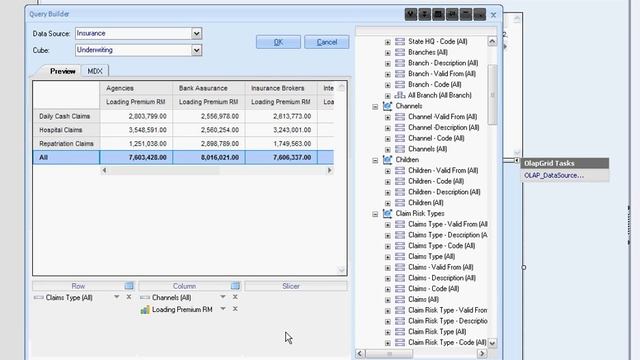Click the Claim Risk Types dimension icon
Viewport: 640px width, 360px height.
tap(387, 213)
